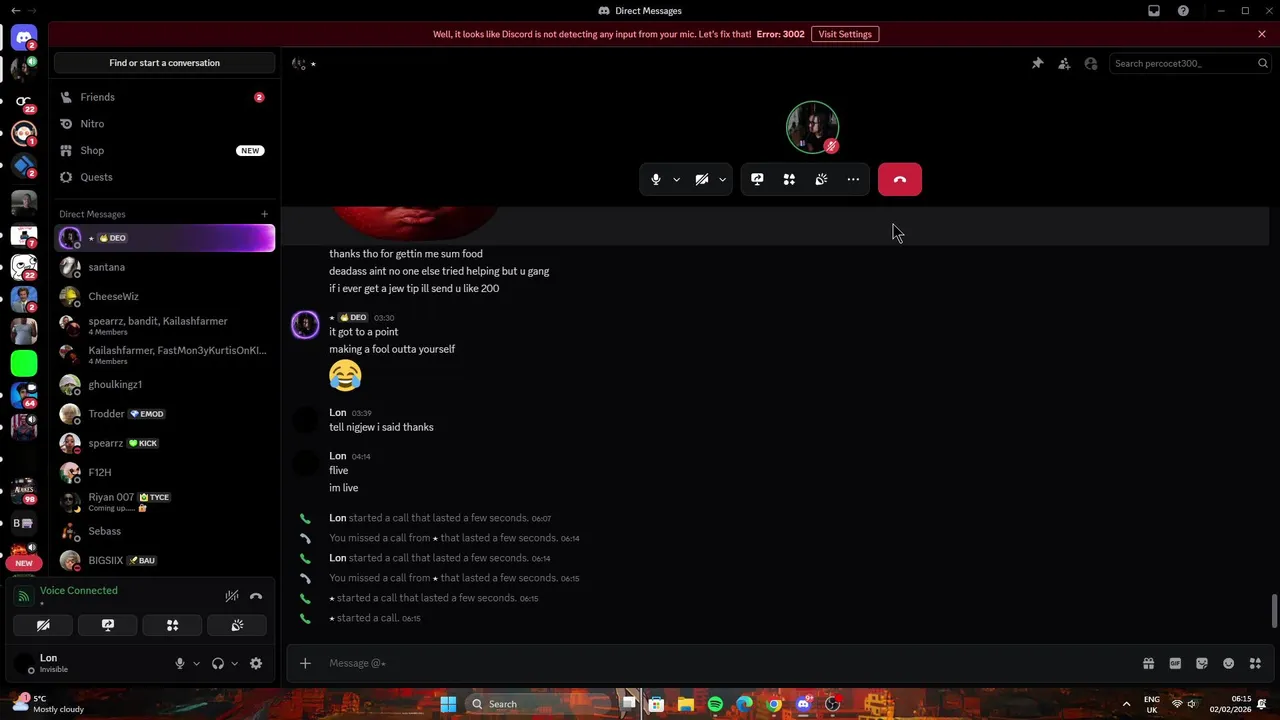Open DM with Sebass

coord(164,531)
